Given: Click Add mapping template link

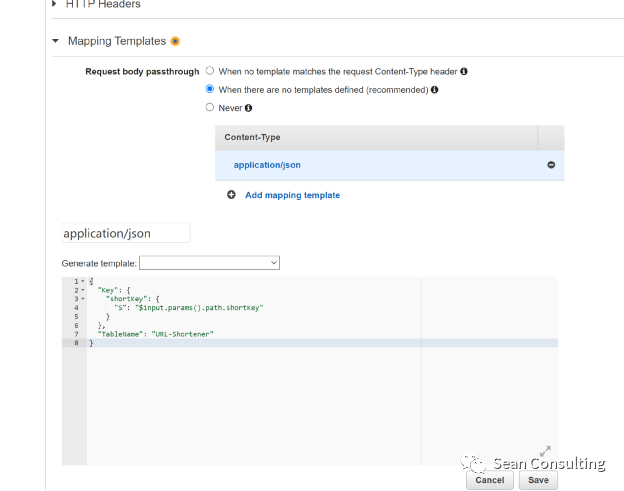Looking at the screenshot, I should tap(292, 195).
